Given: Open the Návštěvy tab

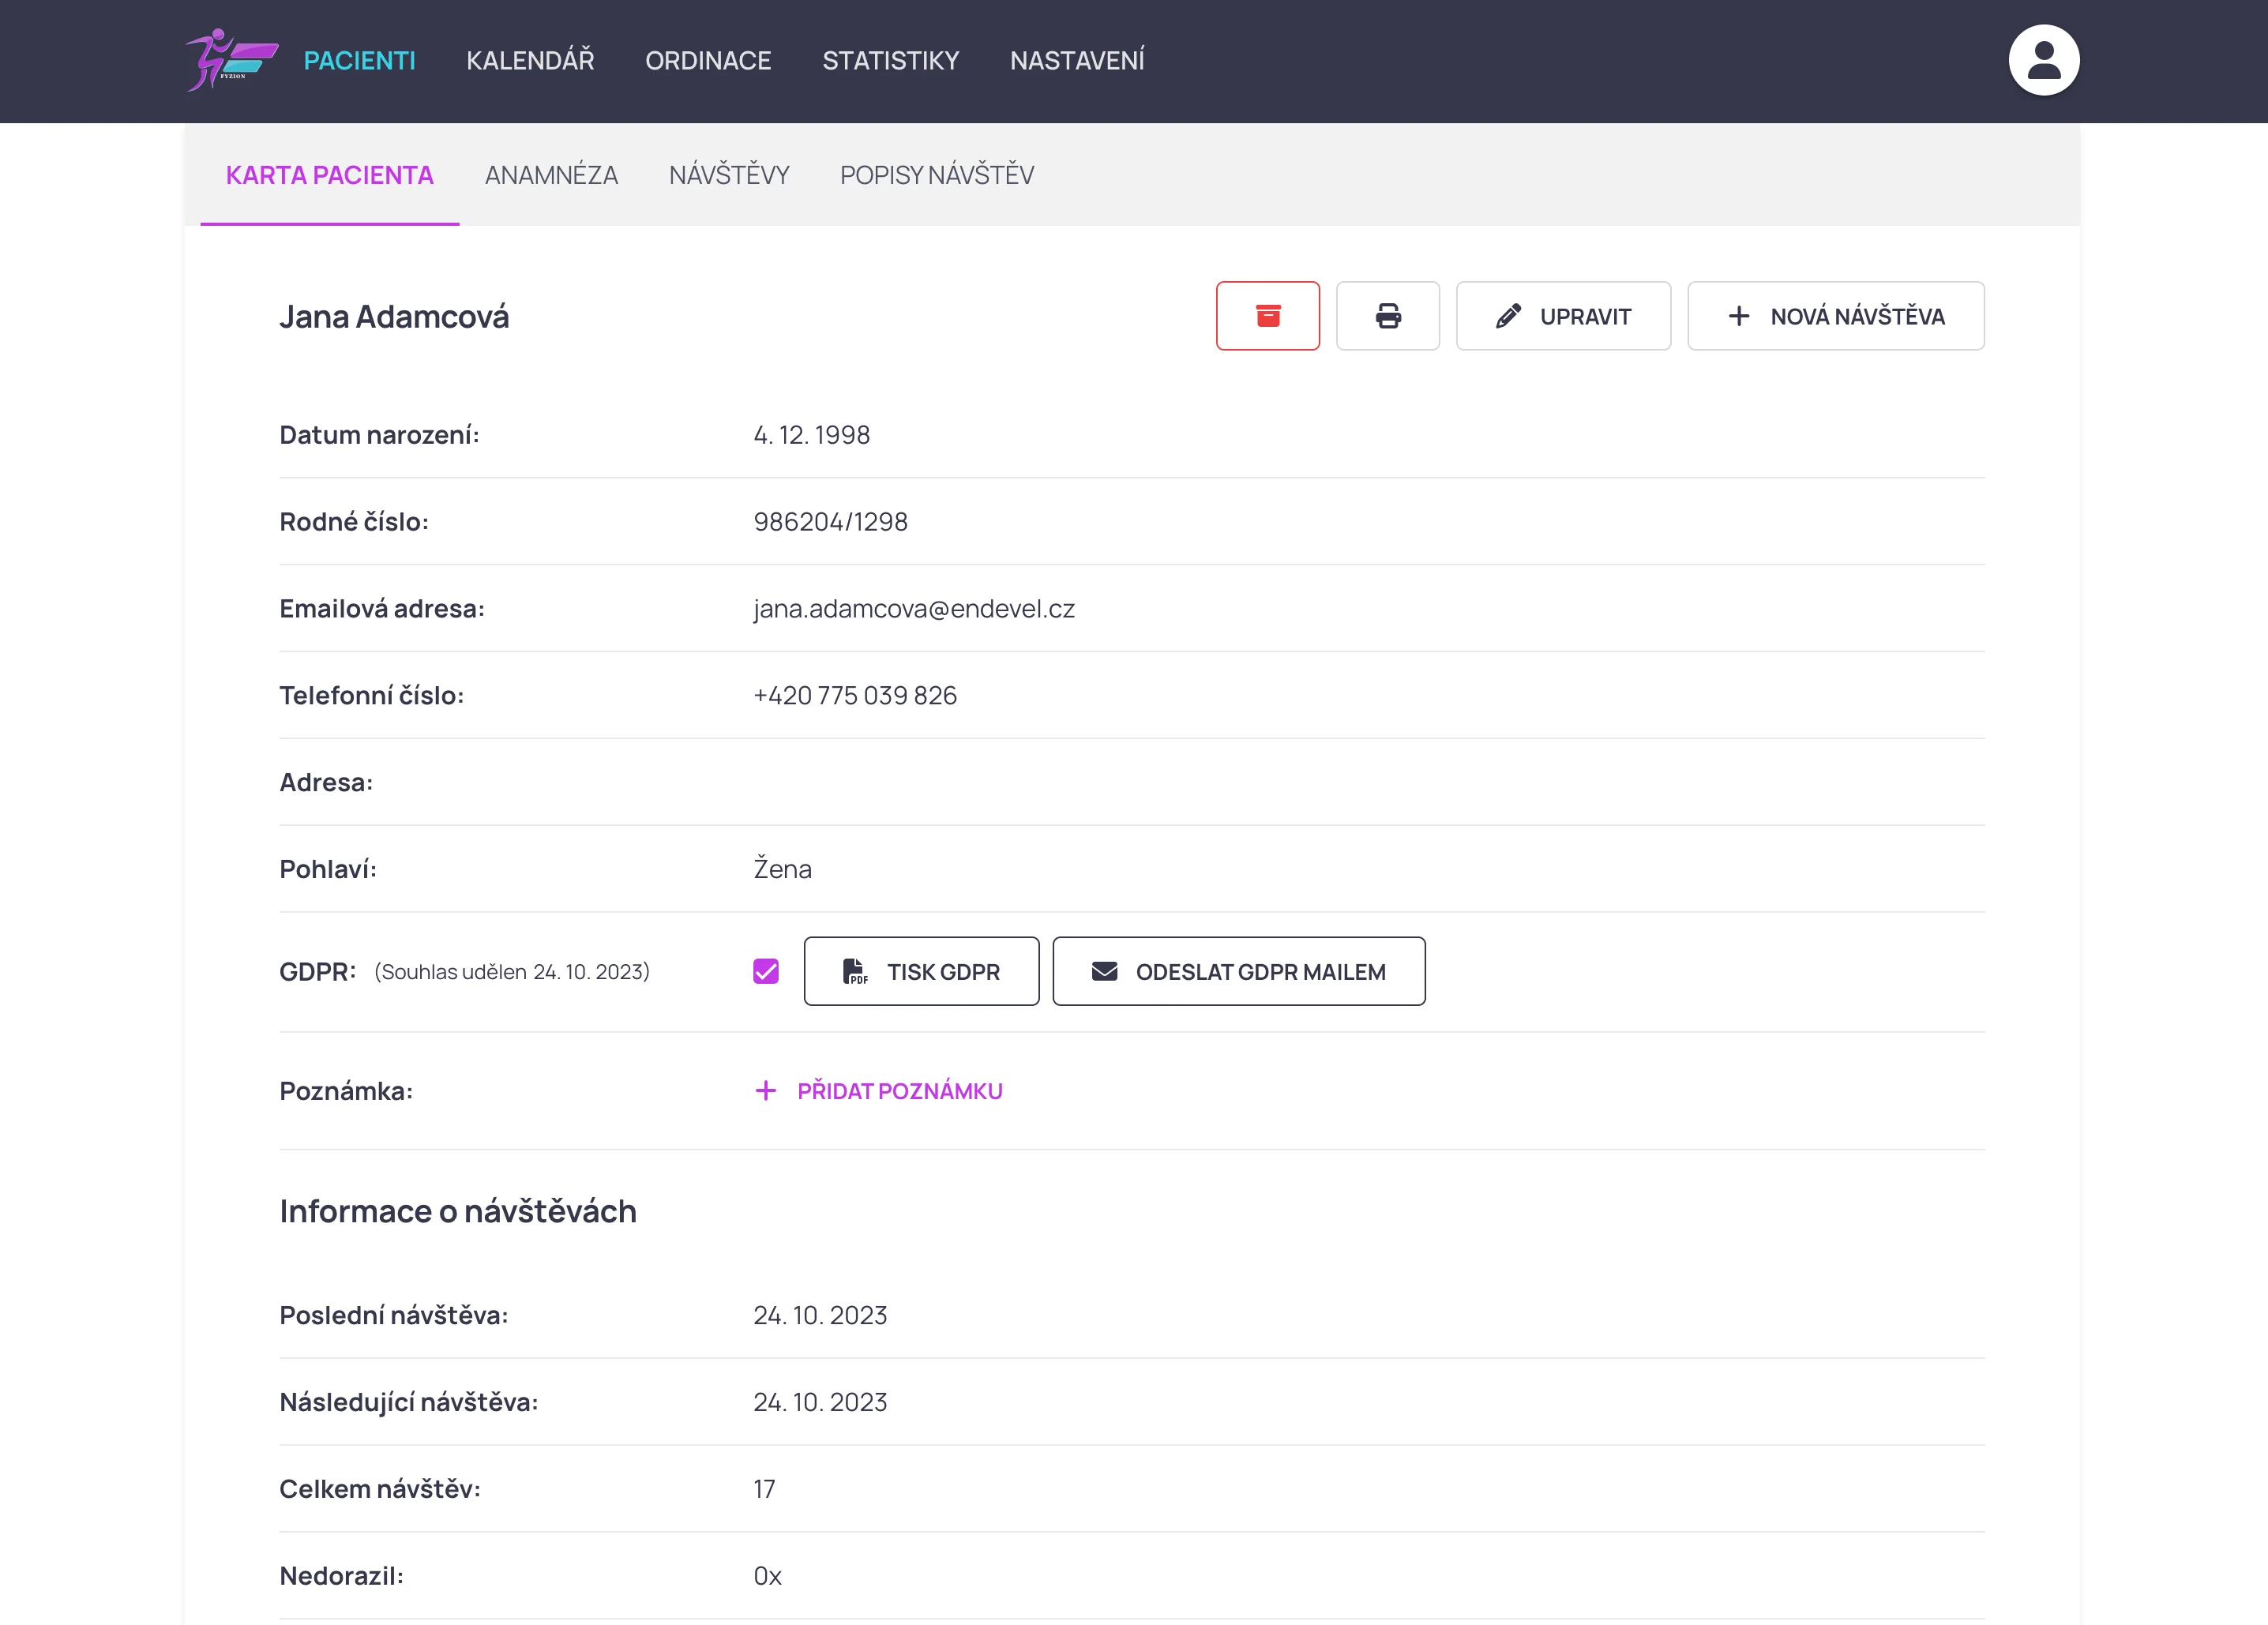Looking at the screenshot, I should 728,175.
